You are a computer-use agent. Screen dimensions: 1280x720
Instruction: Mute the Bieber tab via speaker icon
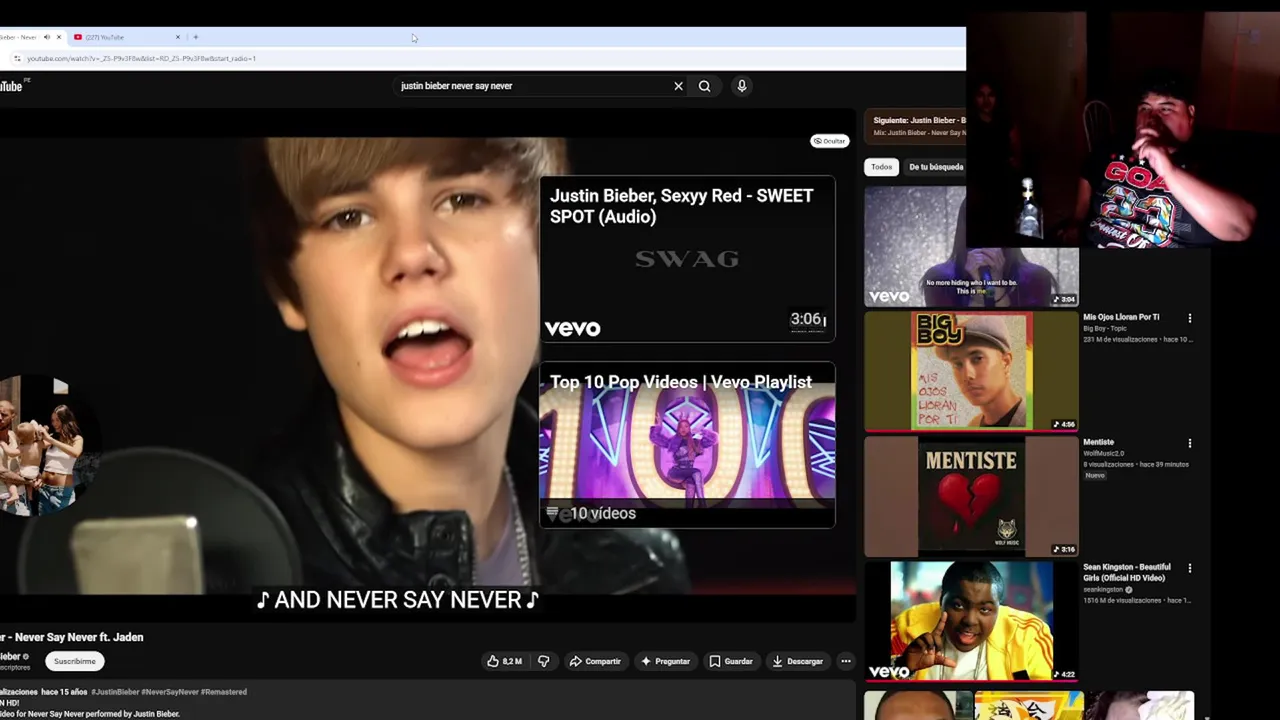tap(46, 37)
